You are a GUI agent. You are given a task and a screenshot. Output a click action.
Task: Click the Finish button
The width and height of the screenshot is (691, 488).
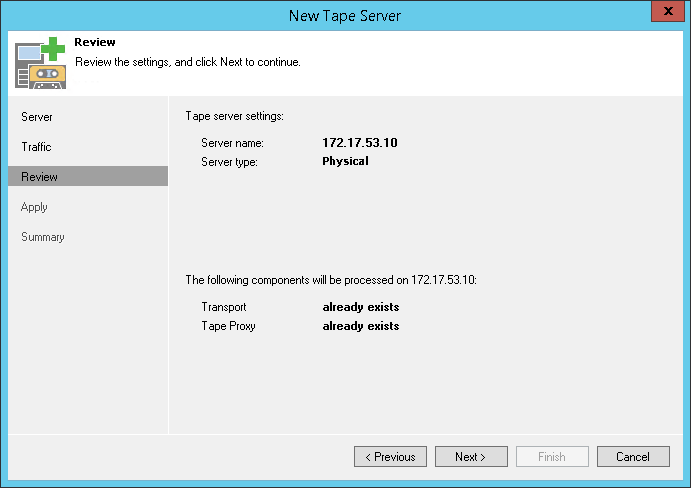[x=552, y=457]
